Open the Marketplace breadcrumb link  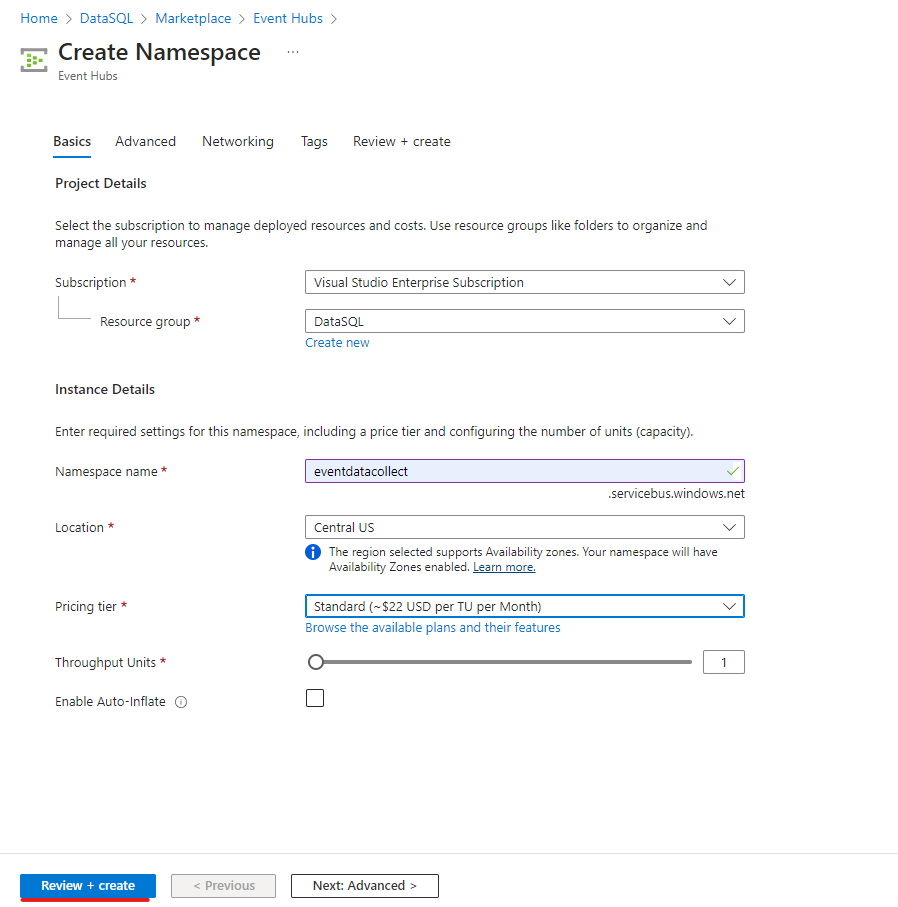tap(193, 19)
